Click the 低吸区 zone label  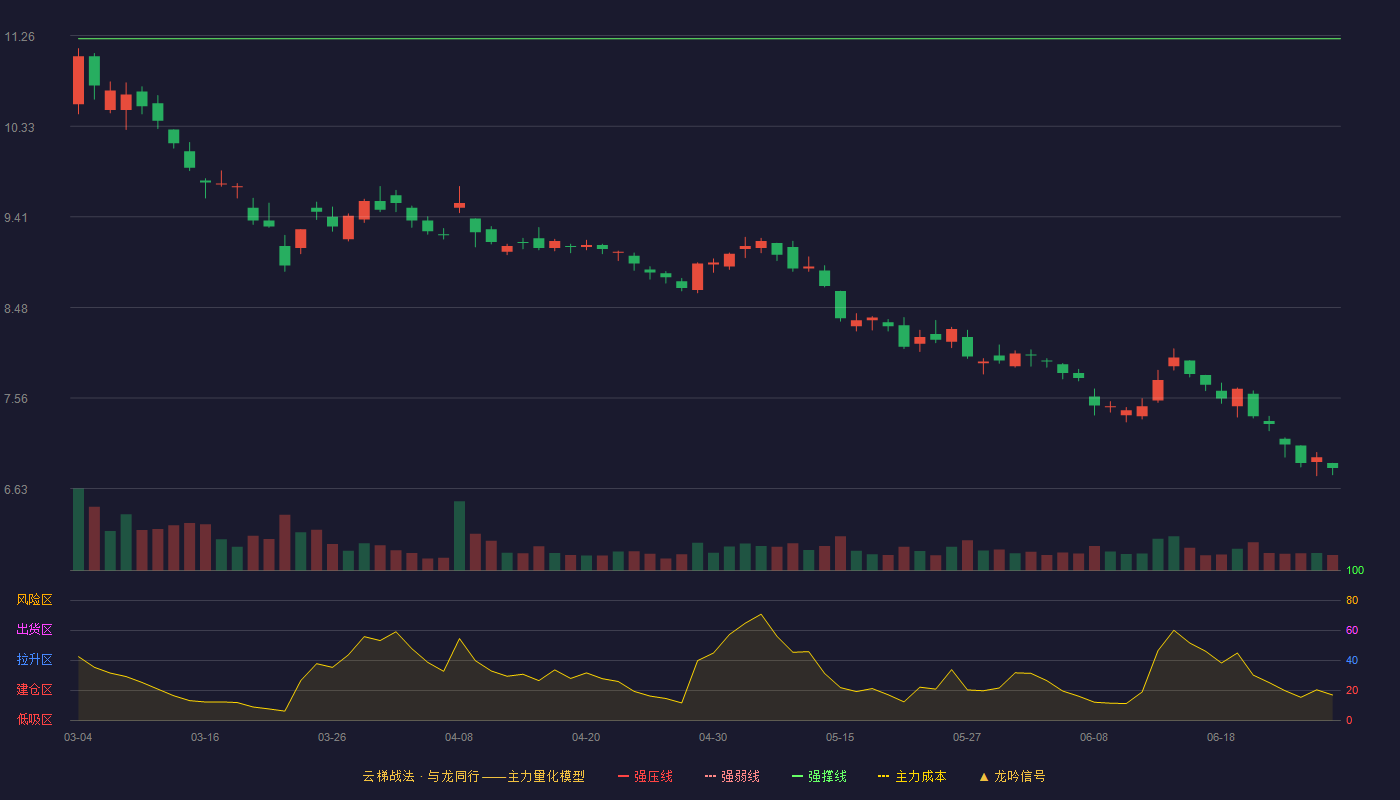tap(34, 720)
